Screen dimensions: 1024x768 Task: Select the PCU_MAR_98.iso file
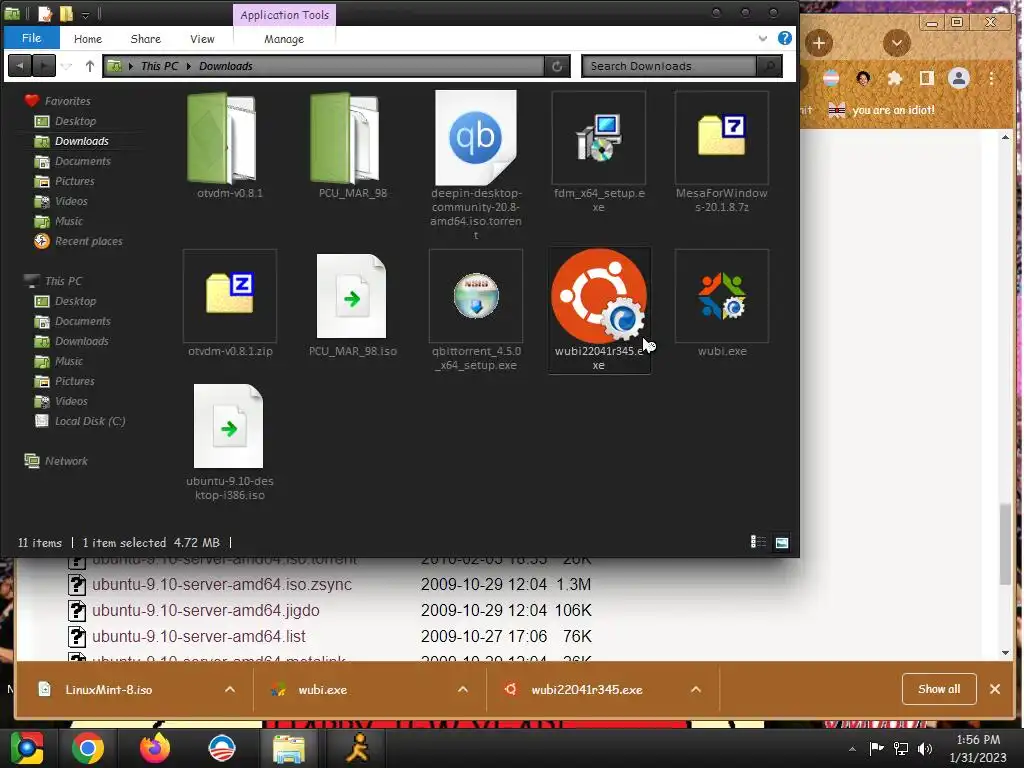click(353, 304)
